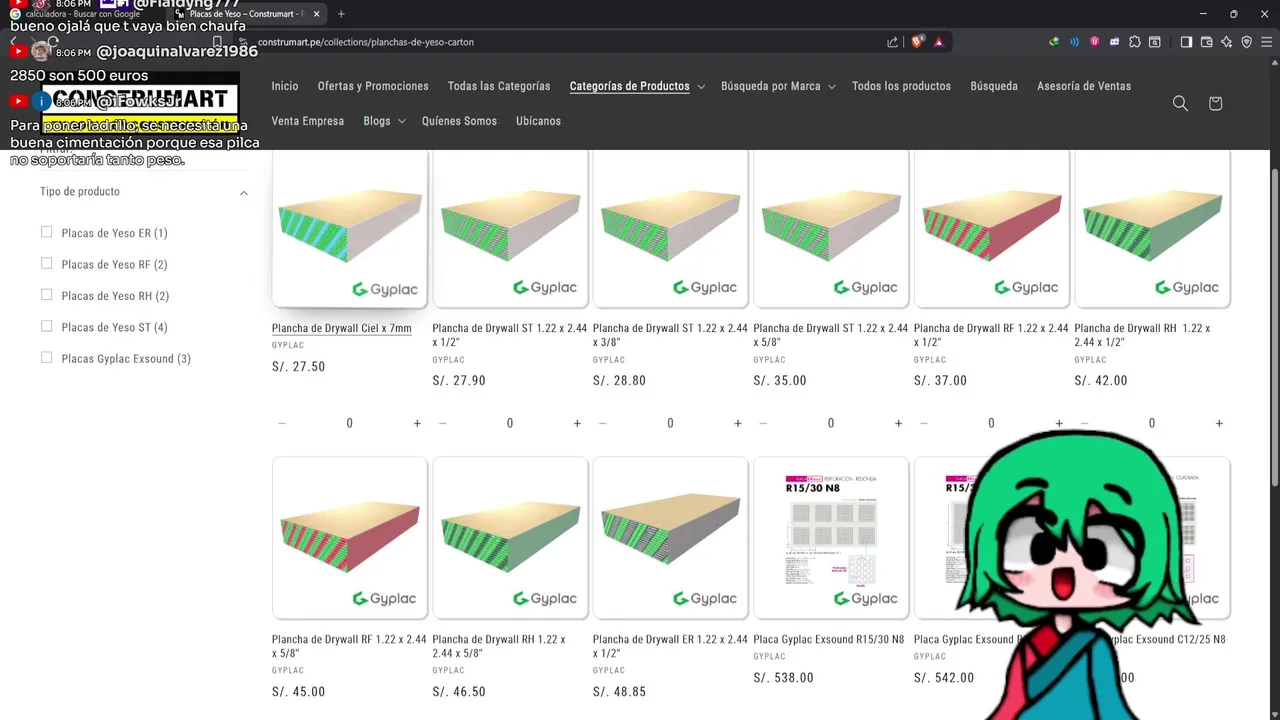Open the browser hamburger menu
Screen dimensions: 1280x720
click(1266, 42)
